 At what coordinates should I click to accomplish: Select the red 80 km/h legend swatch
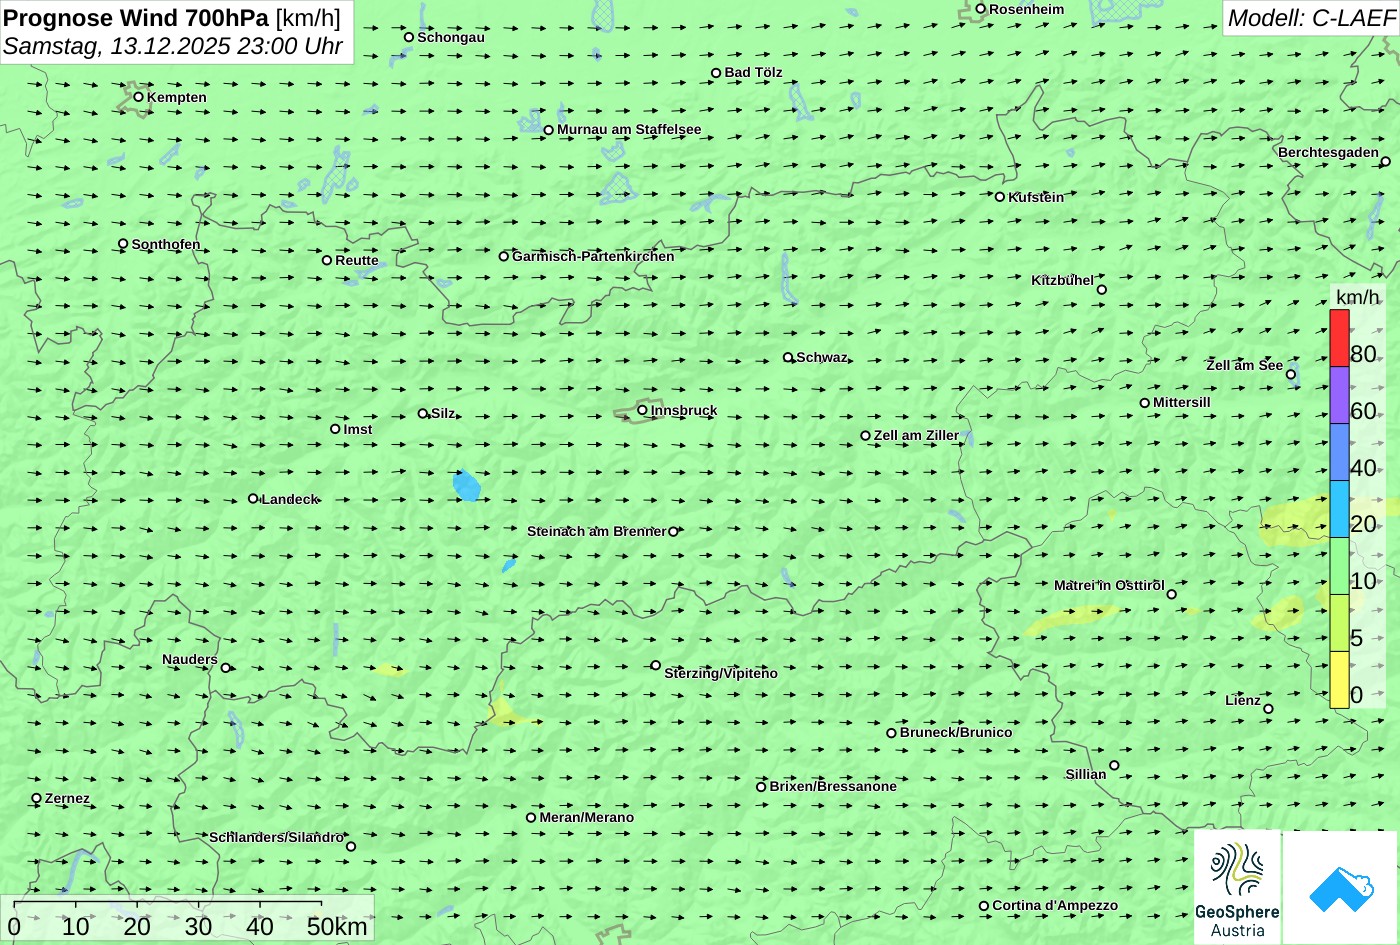click(1339, 338)
